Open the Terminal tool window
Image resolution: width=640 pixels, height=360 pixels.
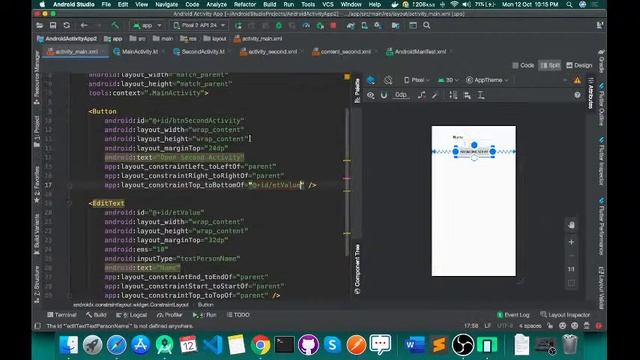tap(62, 315)
